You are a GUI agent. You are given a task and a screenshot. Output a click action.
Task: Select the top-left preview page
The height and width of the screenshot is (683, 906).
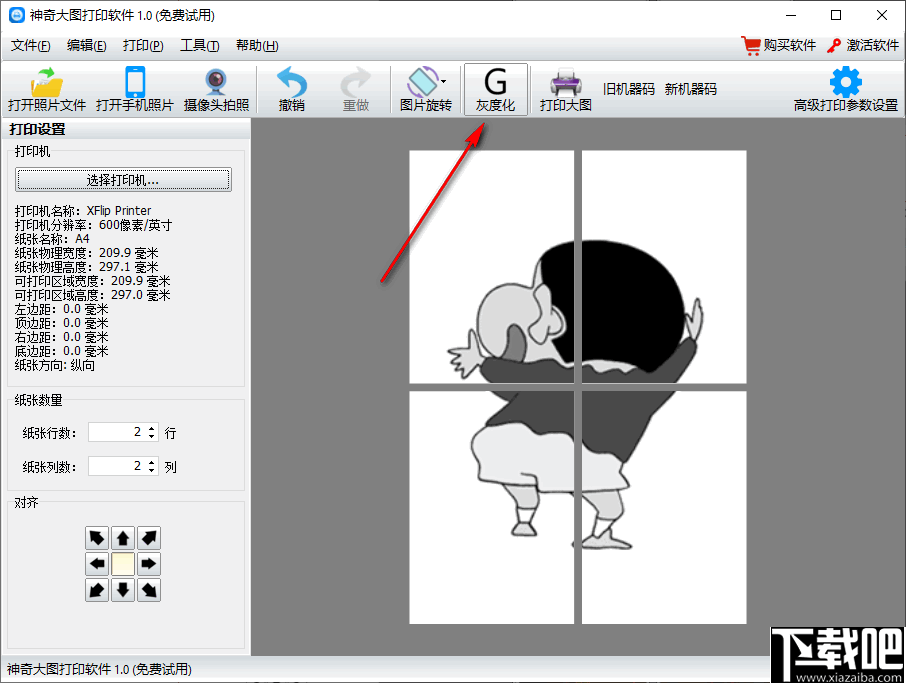click(x=492, y=267)
